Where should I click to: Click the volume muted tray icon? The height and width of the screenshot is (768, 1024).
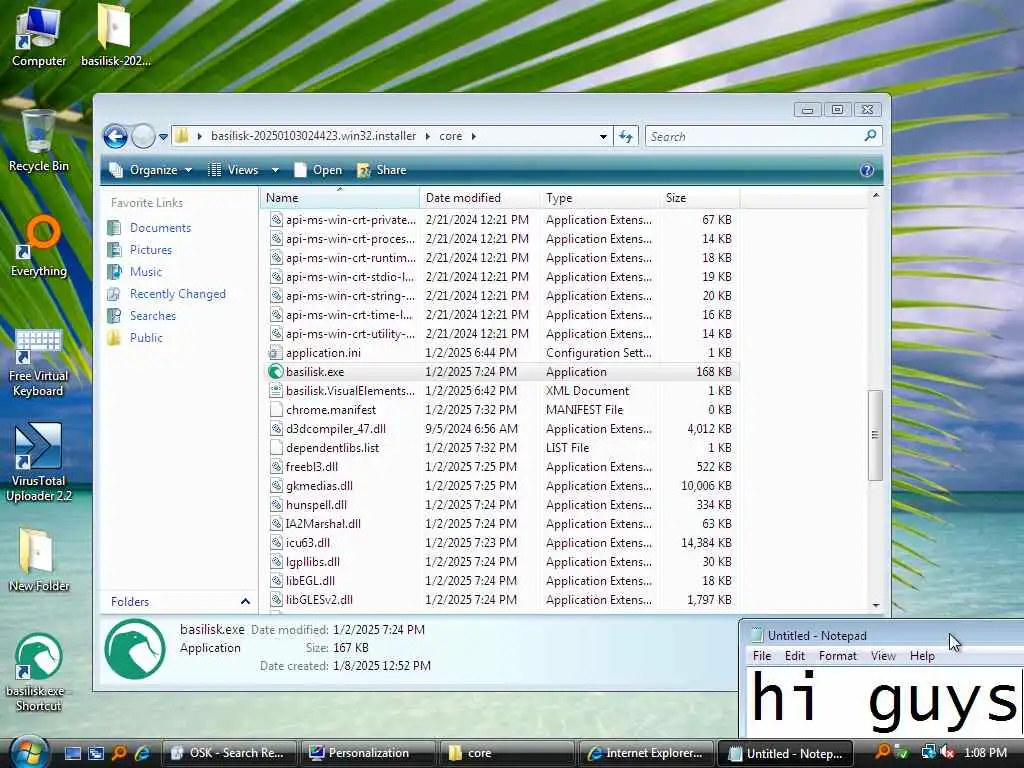[947, 753]
